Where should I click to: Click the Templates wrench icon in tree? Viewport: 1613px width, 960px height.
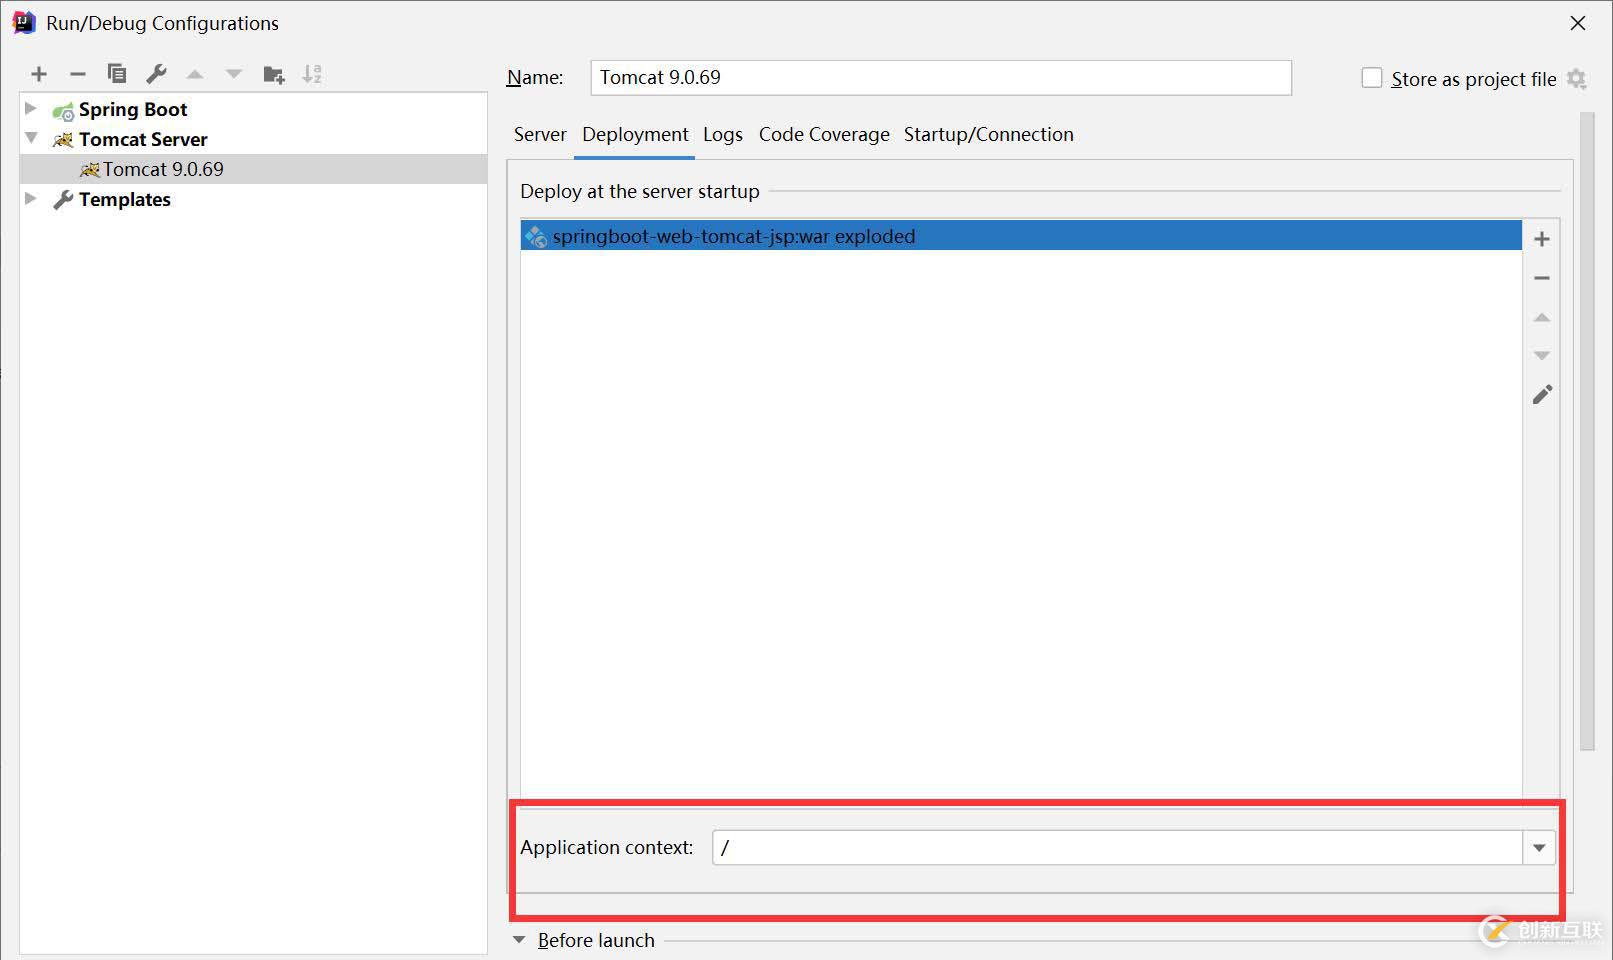pos(63,200)
